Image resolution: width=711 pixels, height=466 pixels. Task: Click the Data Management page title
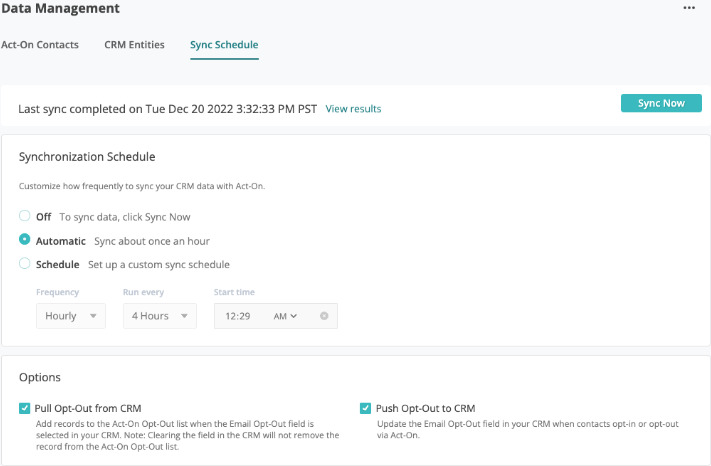[x=60, y=8]
